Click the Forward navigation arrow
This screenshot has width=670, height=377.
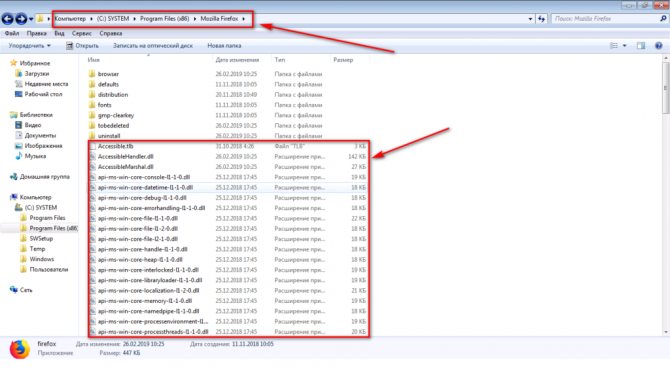click(21, 19)
